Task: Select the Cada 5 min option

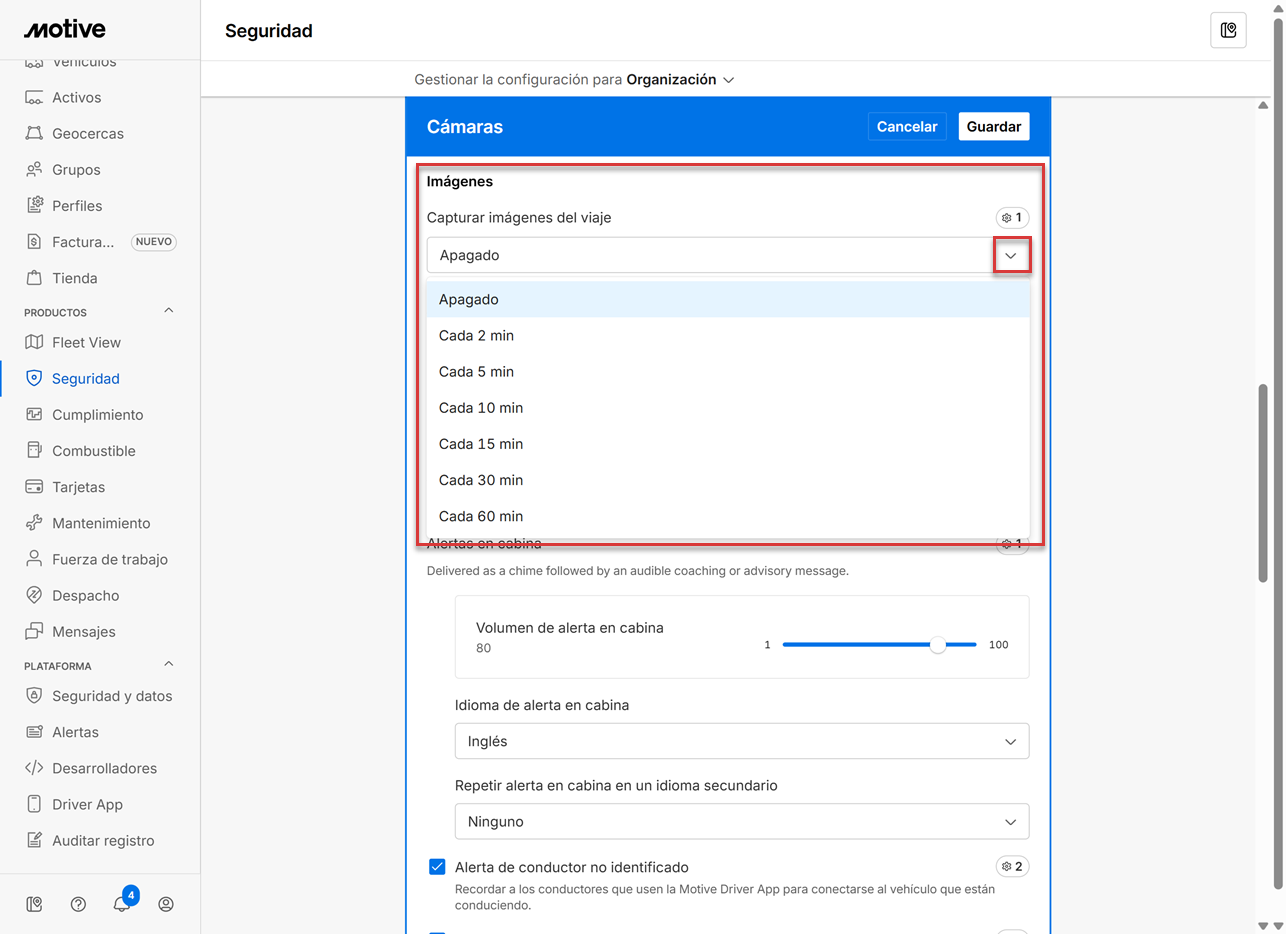Action: tap(476, 371)
